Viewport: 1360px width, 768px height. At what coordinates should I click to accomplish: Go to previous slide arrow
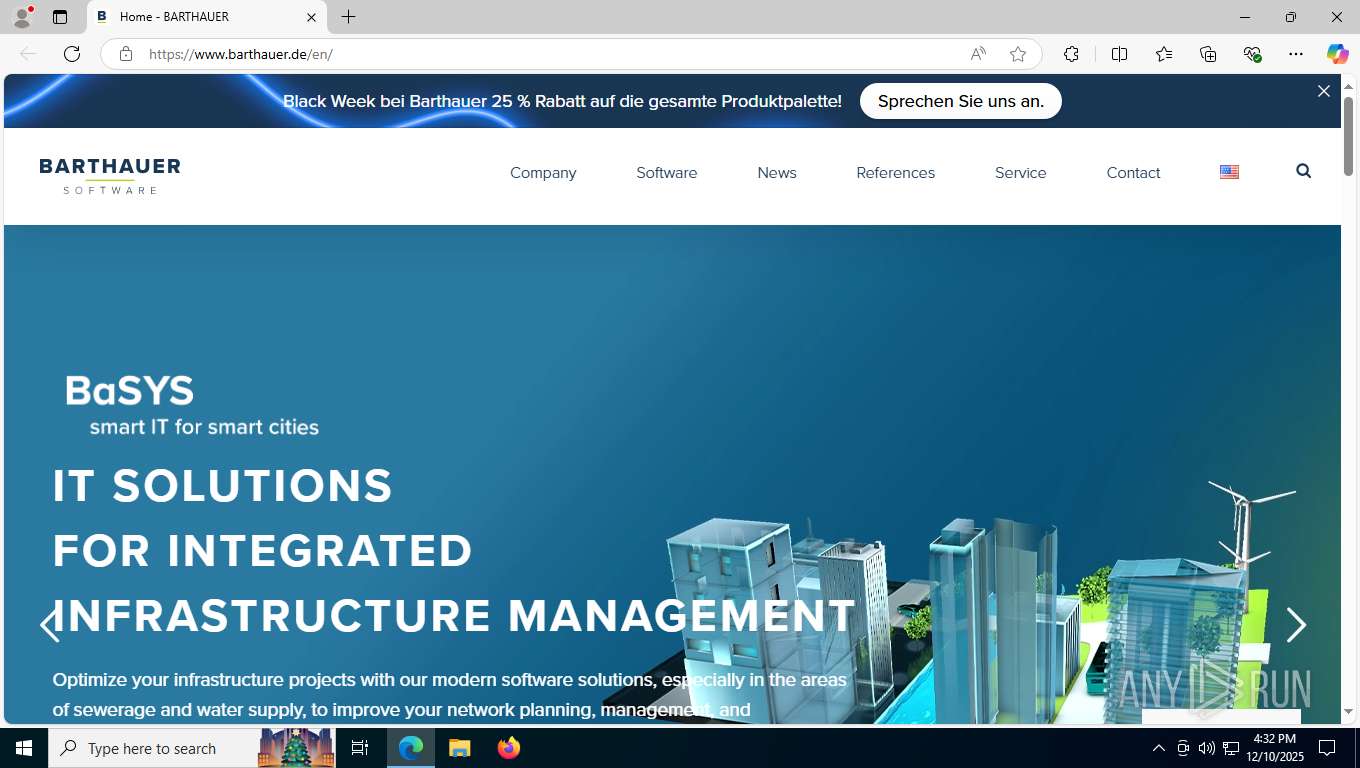[49, 625]
